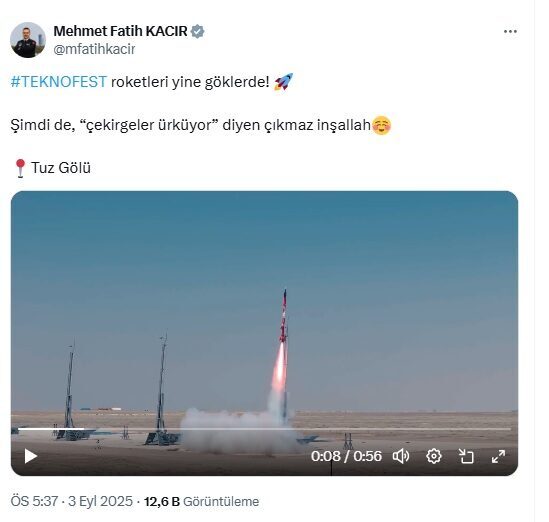Open Mehmet Fatih KACIR's profile avatar
Viewport: 549px width, 522px height.
coord(28,40)
